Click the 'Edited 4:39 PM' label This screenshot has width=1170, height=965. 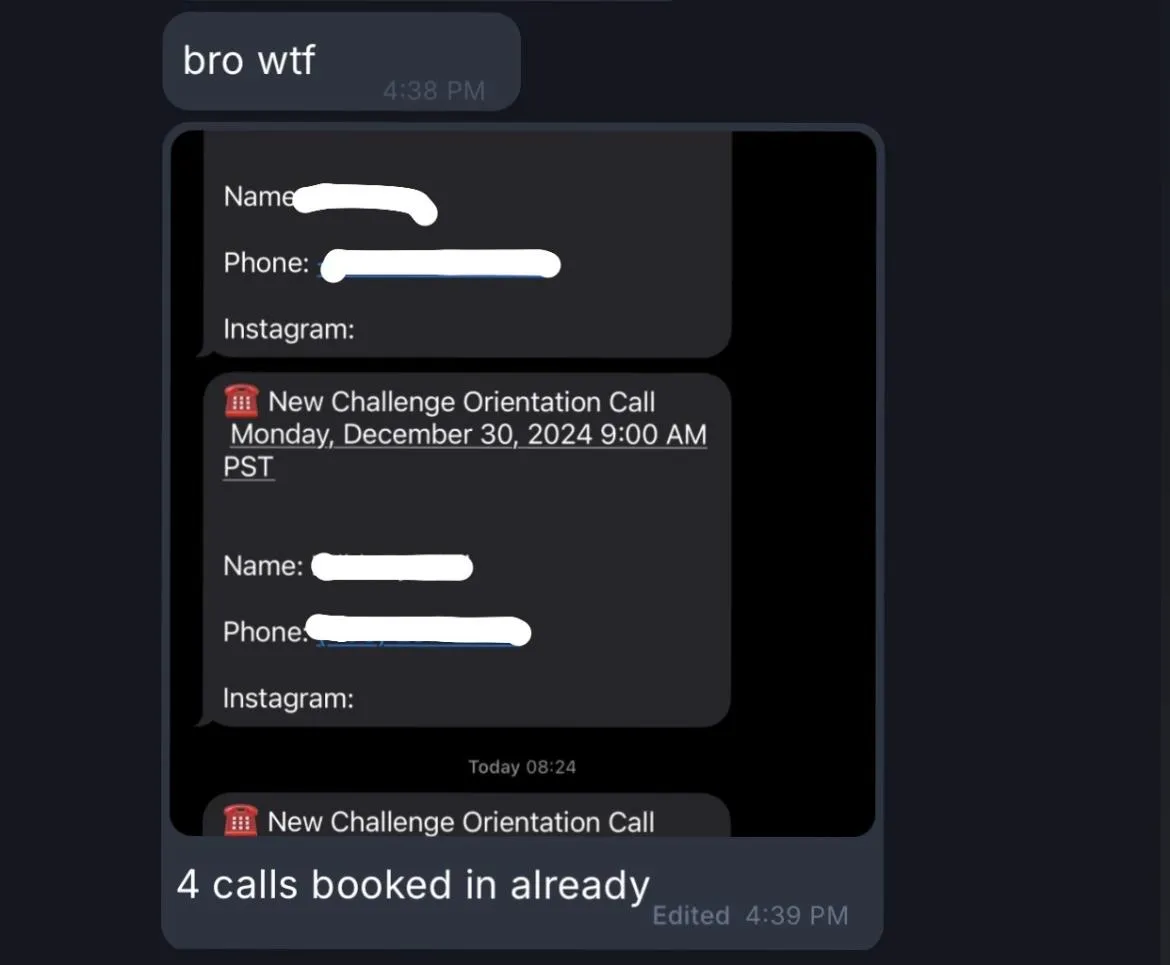[x=750, y=915]
